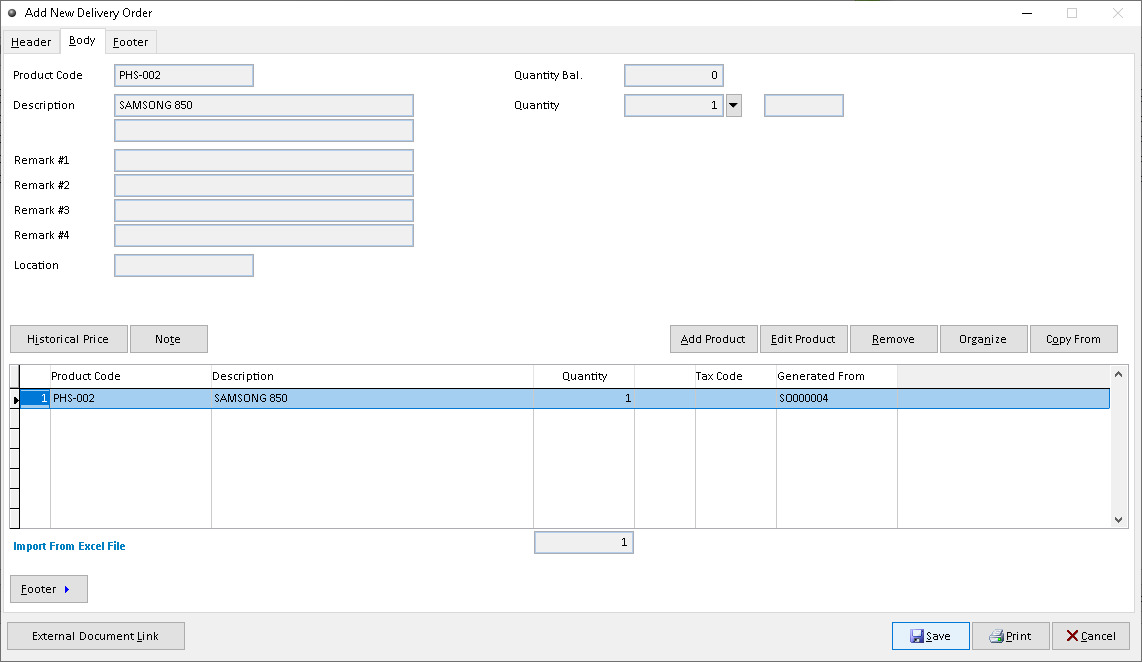Open External Document Link

95,636
